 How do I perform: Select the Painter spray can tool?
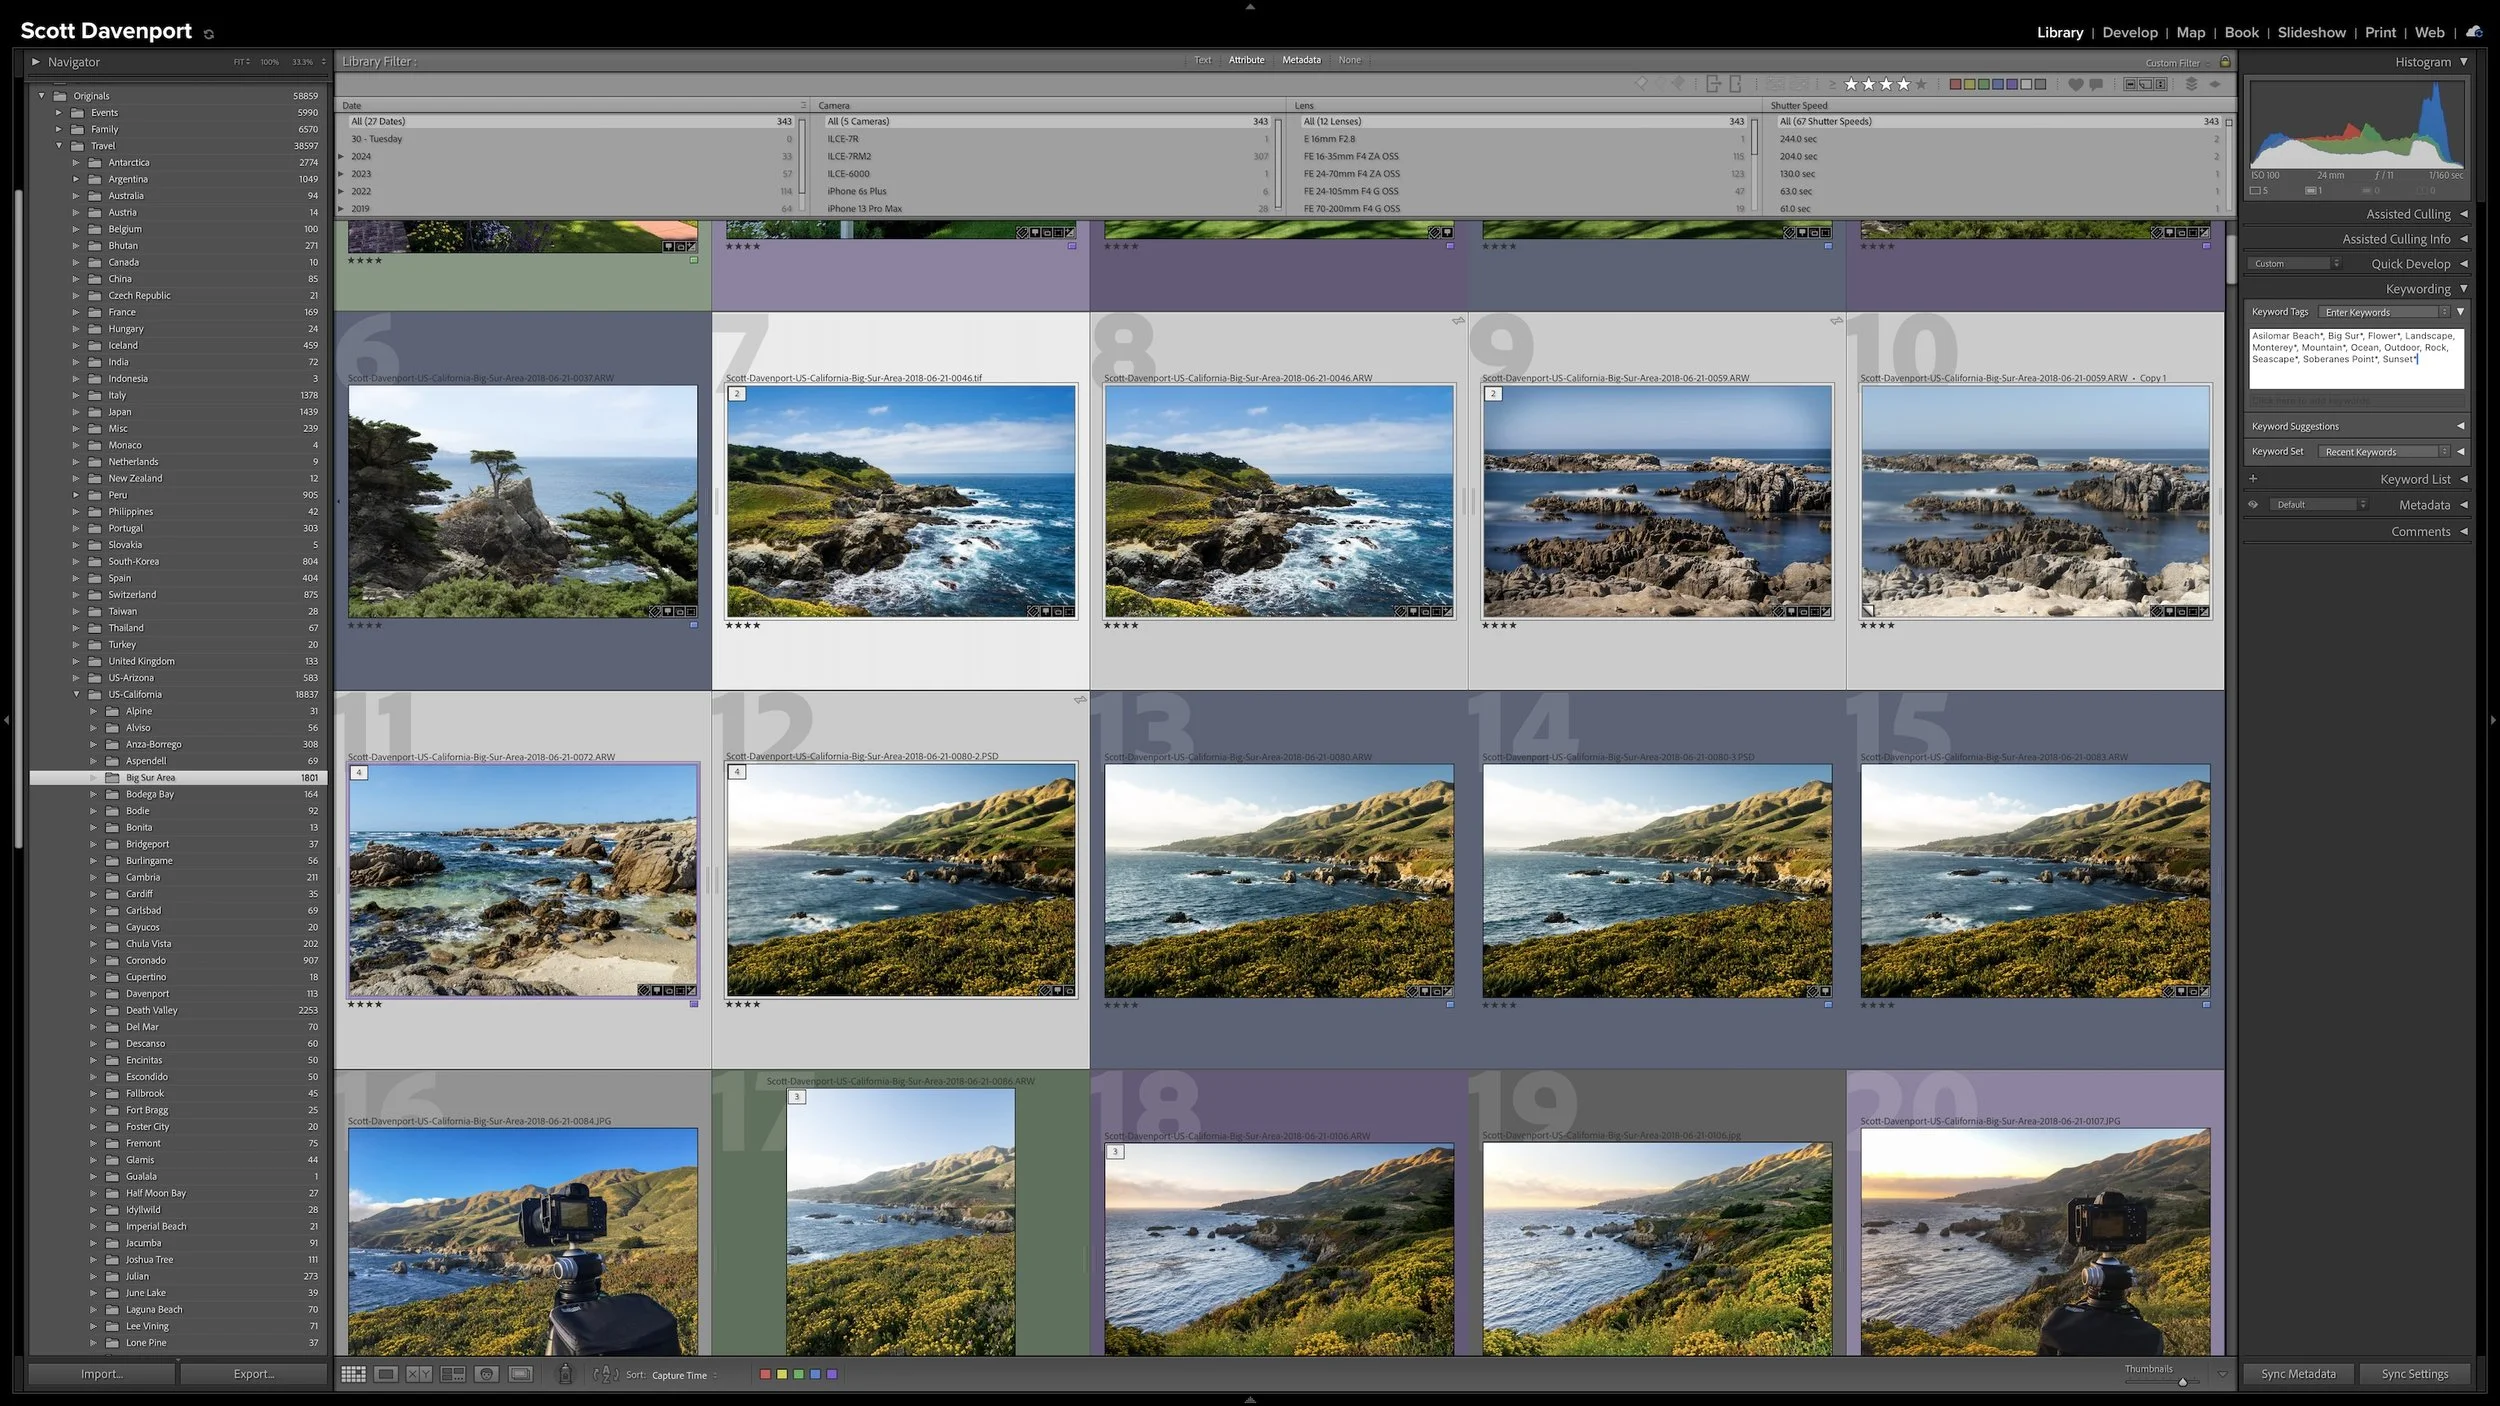(x=565, y=1374)
